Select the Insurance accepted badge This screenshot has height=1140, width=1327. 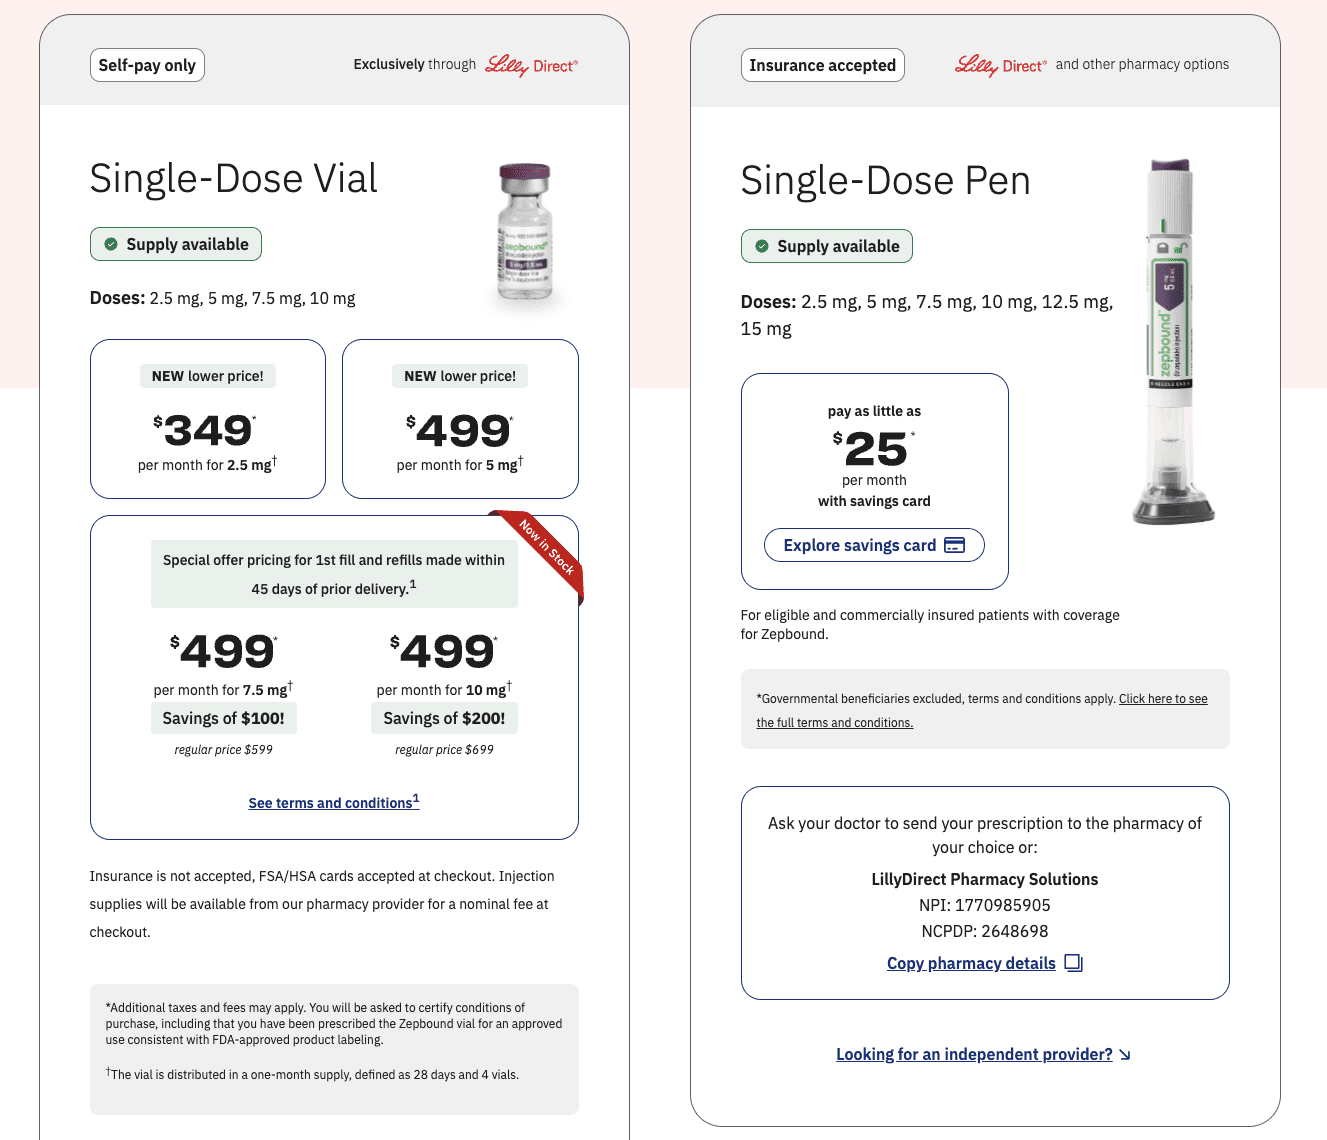822,64
